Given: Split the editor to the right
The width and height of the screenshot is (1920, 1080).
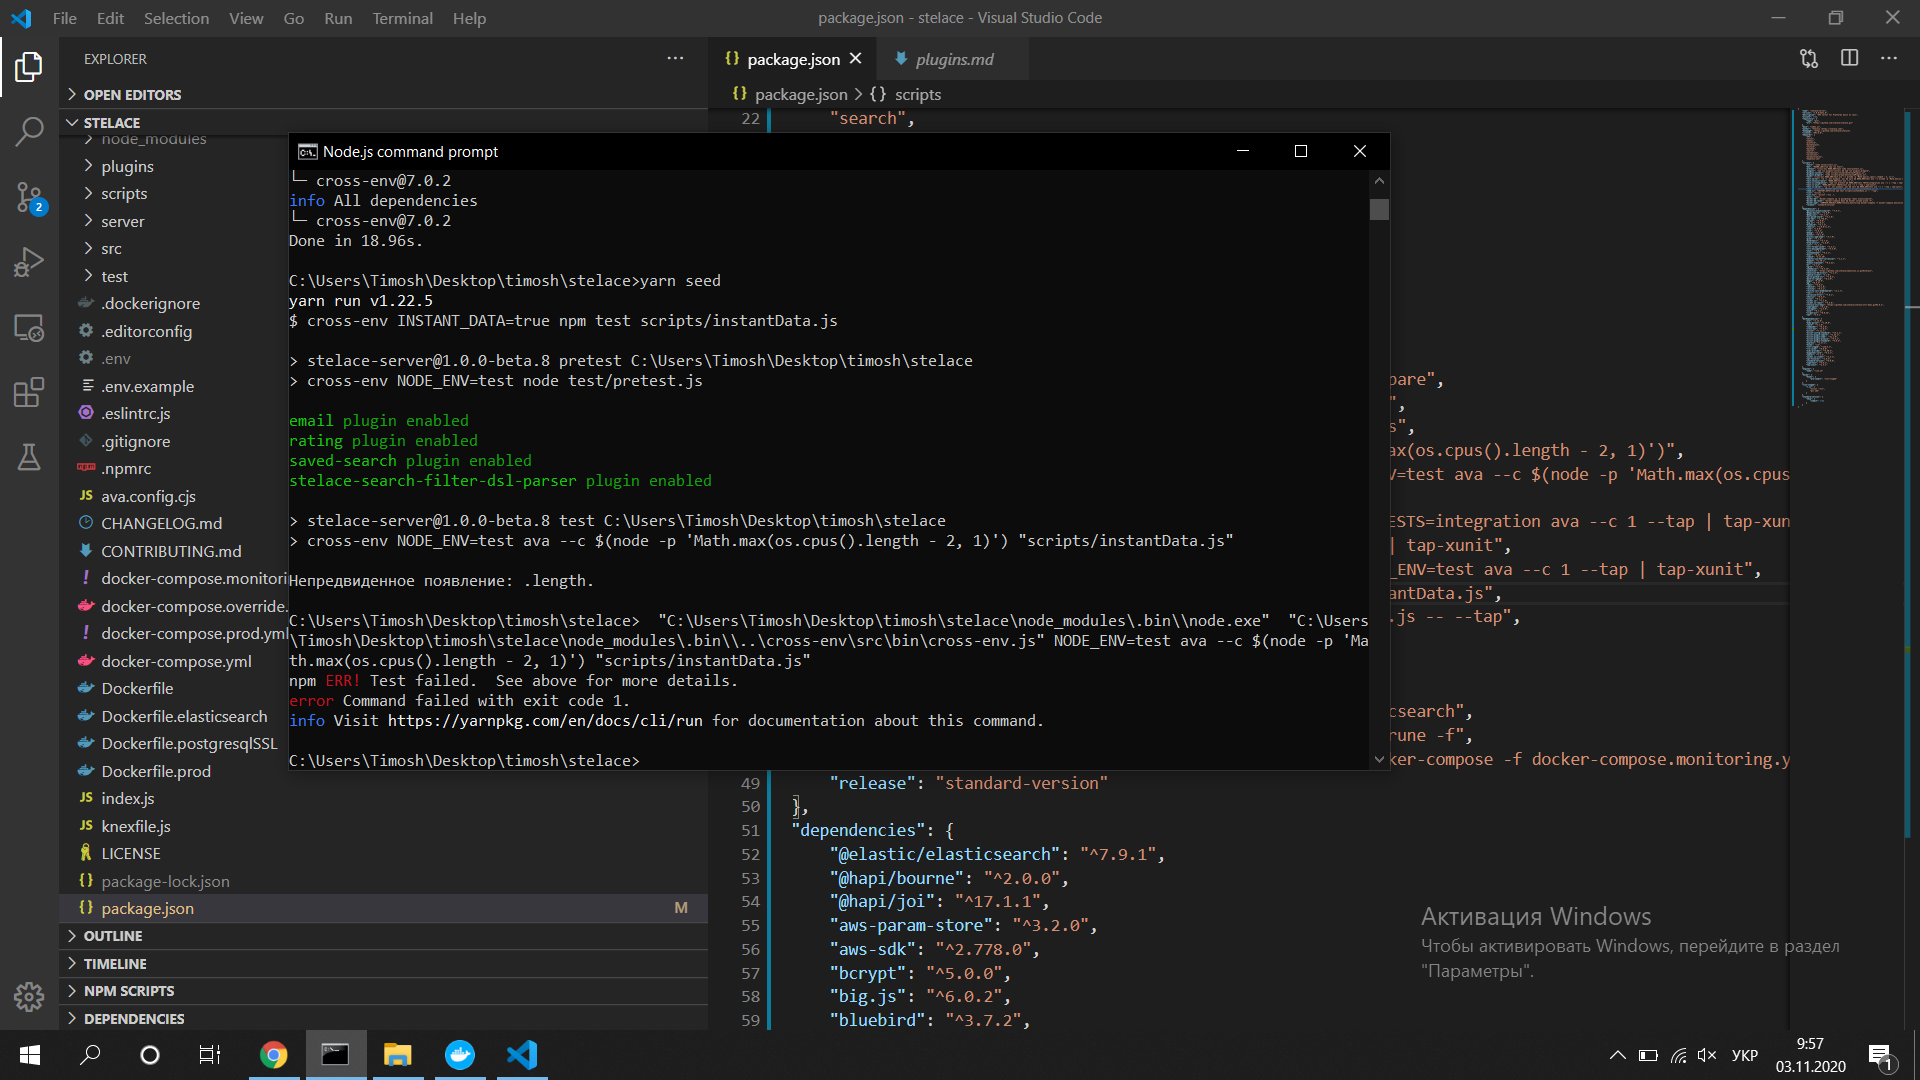Looking at the screenshot, I should pyautogui.click(x=1849, y=59).
